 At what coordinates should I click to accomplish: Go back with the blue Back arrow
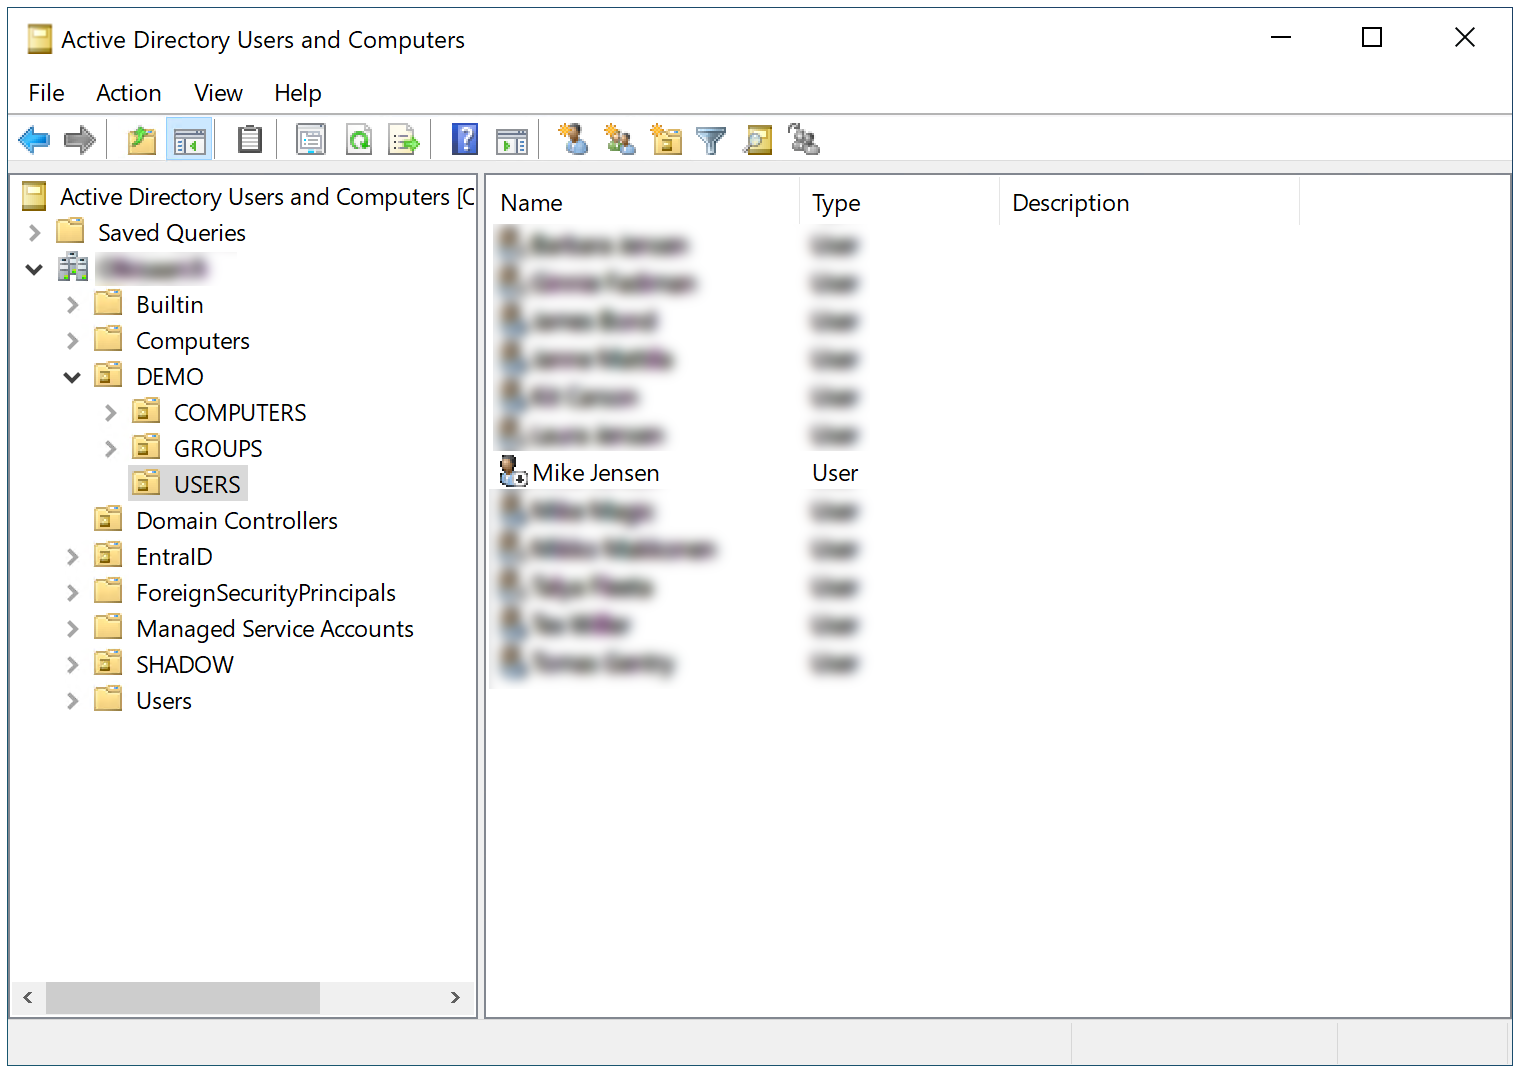tap(34, 140)
